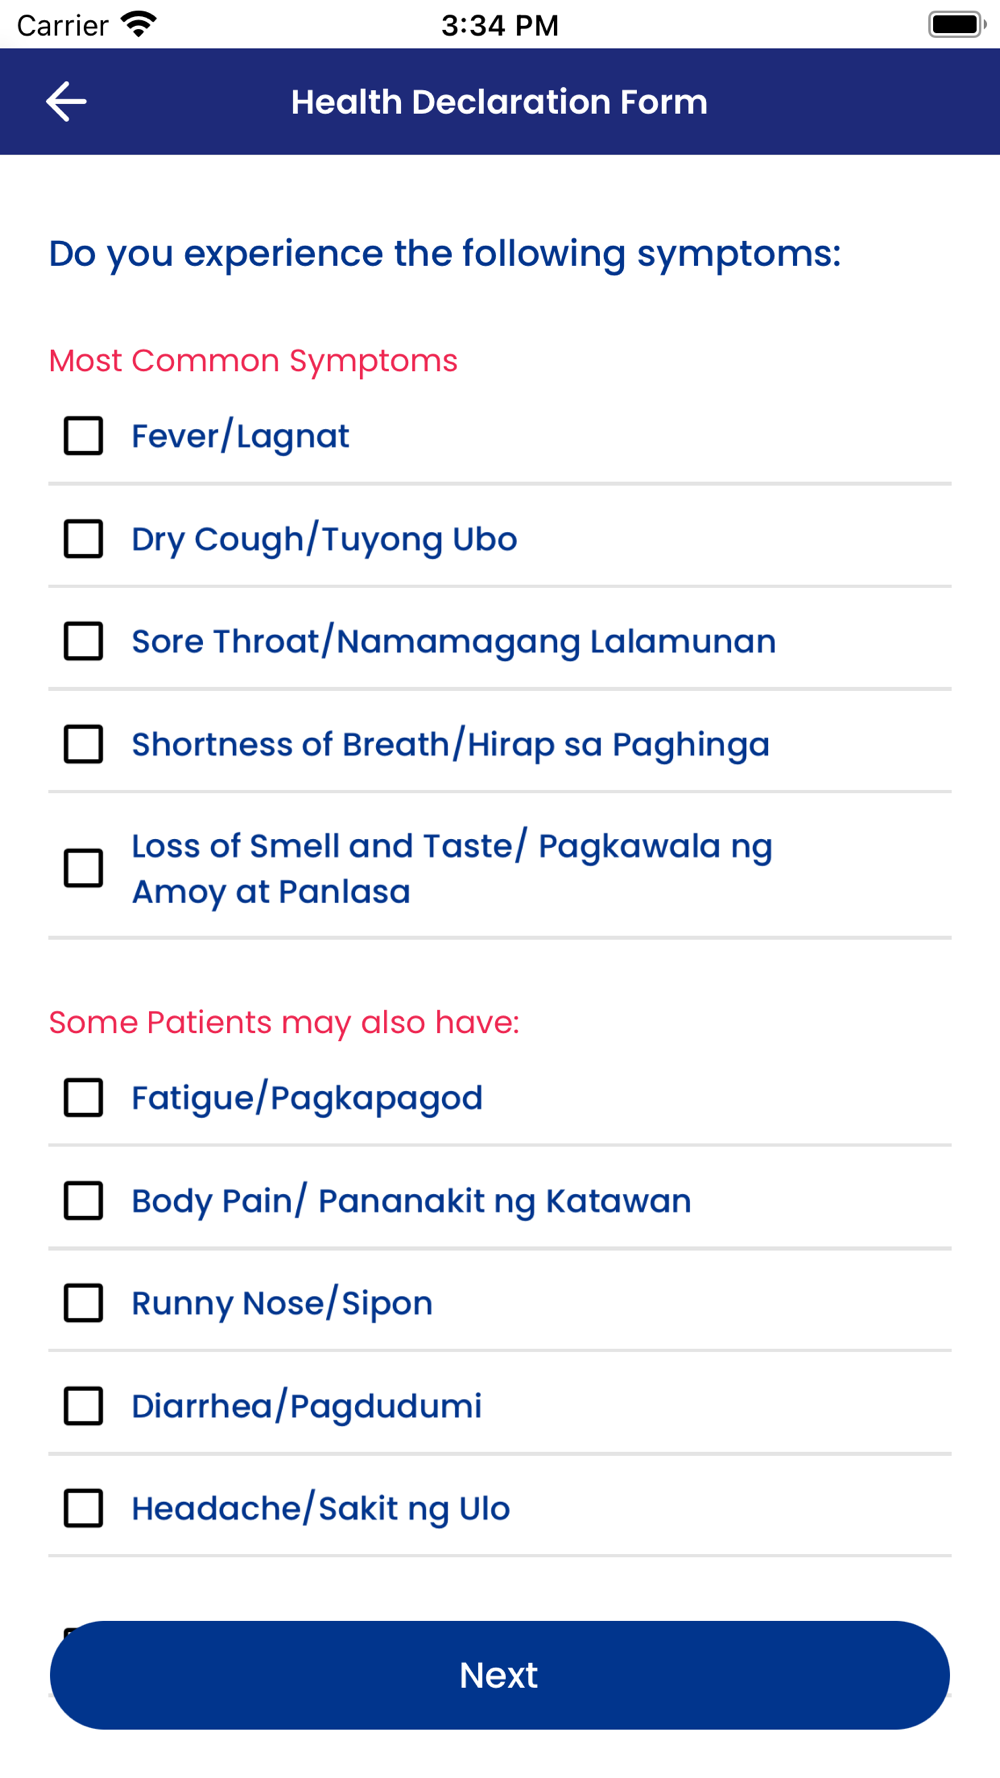Tap the Headache/Sakit ng Ulo label

click(x=320, y=1509)
